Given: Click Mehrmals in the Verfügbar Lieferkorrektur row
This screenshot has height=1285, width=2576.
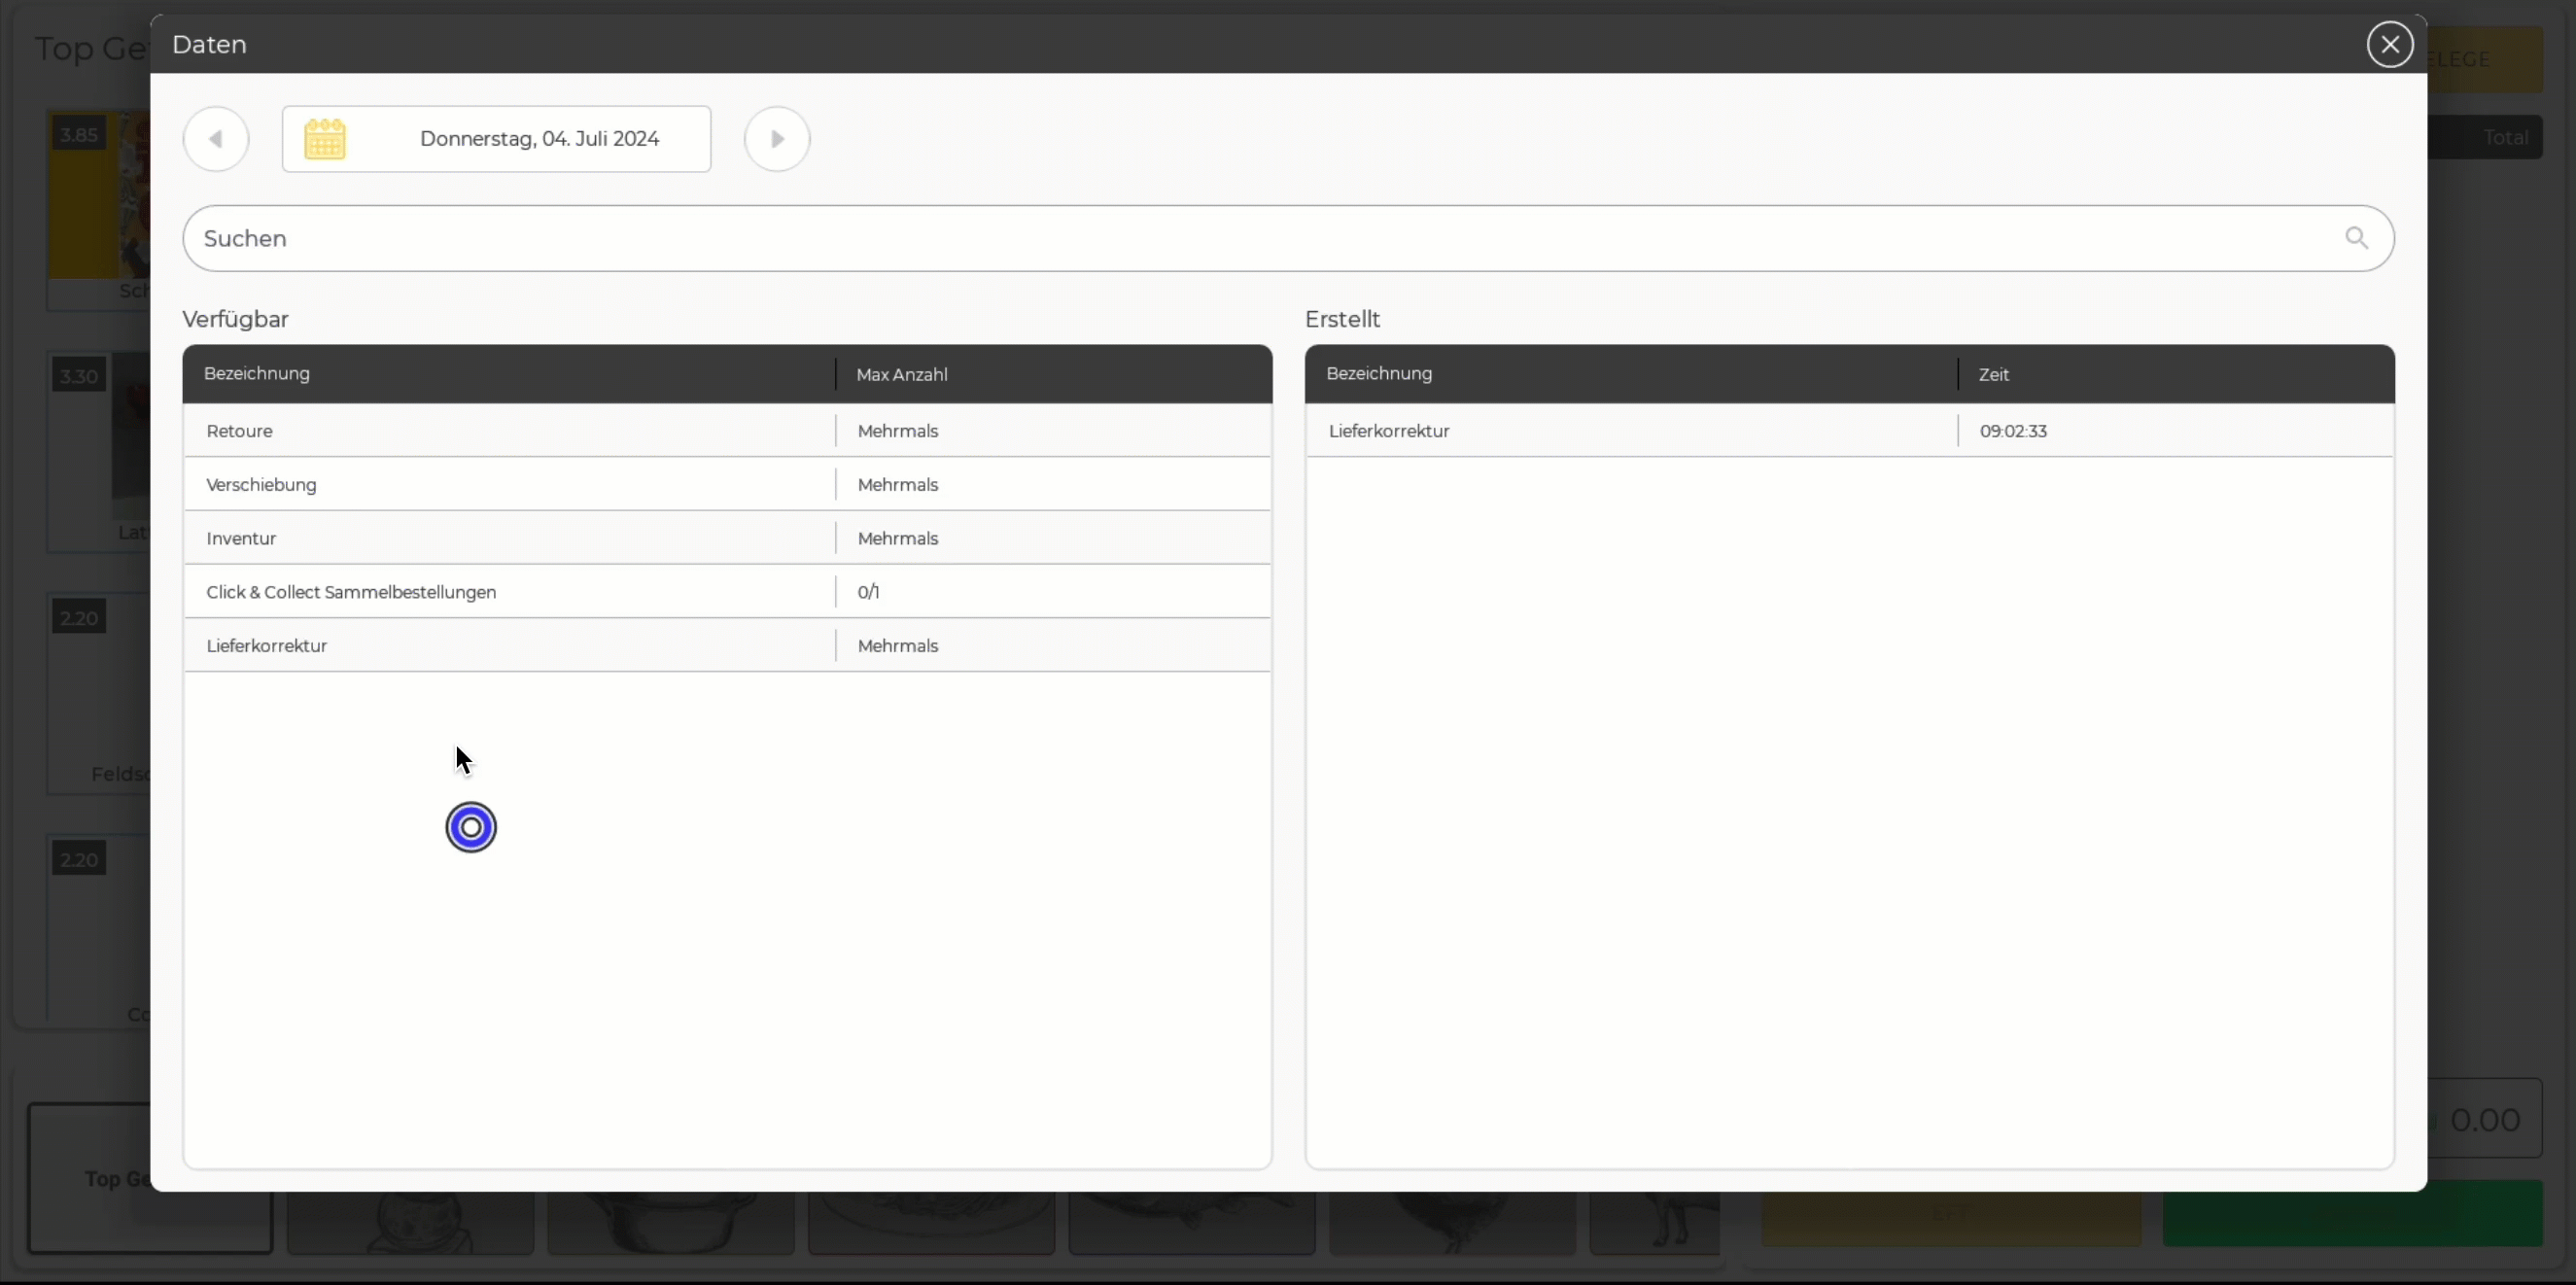Looking at the screenshot, I should point(898,646).
